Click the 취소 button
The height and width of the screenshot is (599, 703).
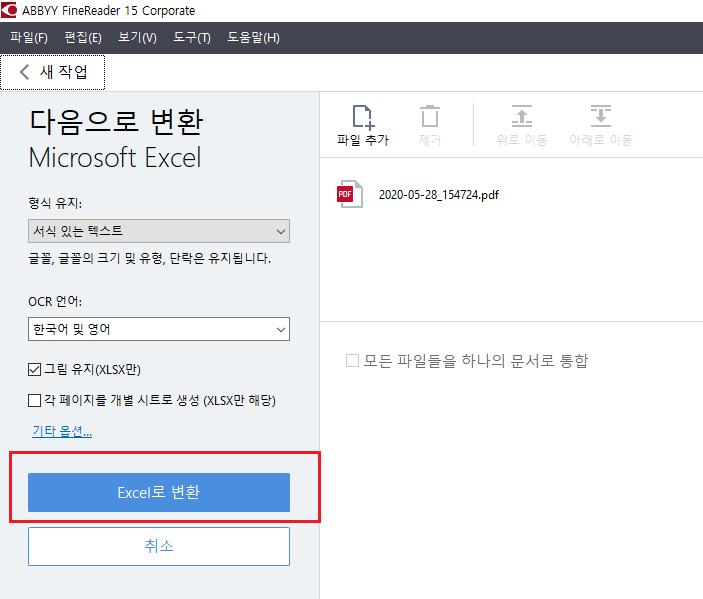click(x=159, y=546)
